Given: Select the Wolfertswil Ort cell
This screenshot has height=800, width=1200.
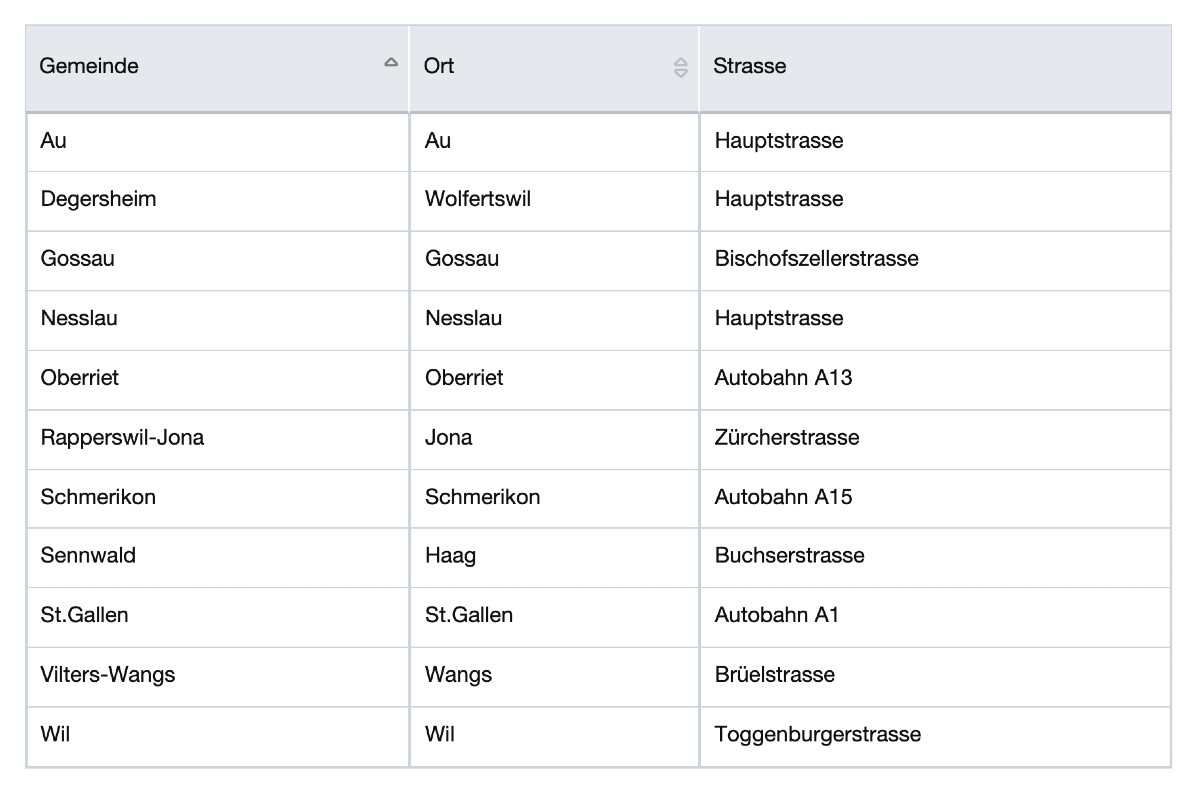Looking at the screenshot, I should 478,199.
